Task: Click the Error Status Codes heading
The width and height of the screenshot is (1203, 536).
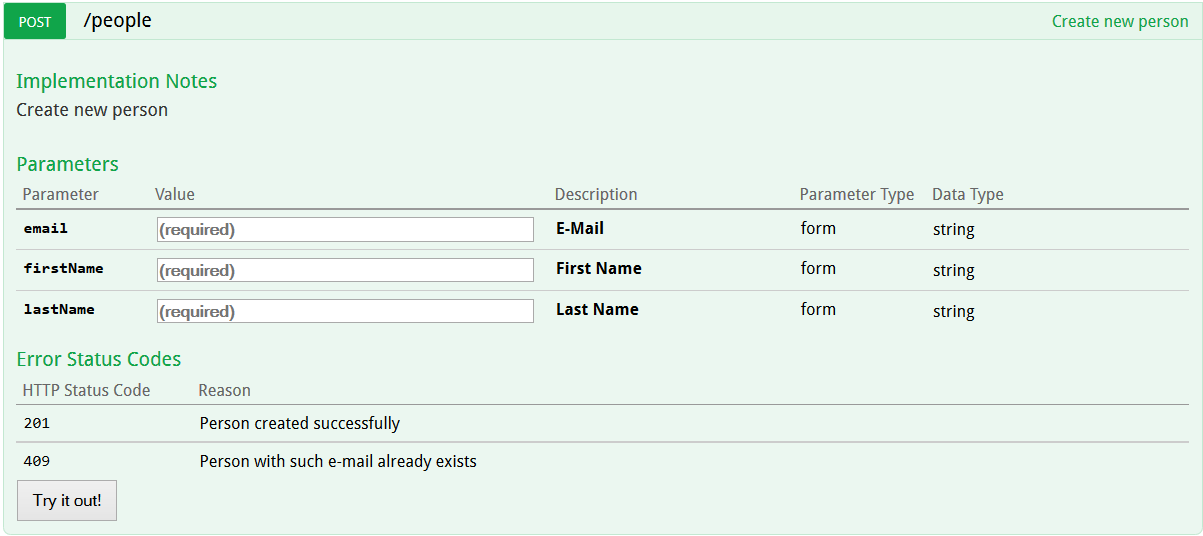Action: pos(99,359)
